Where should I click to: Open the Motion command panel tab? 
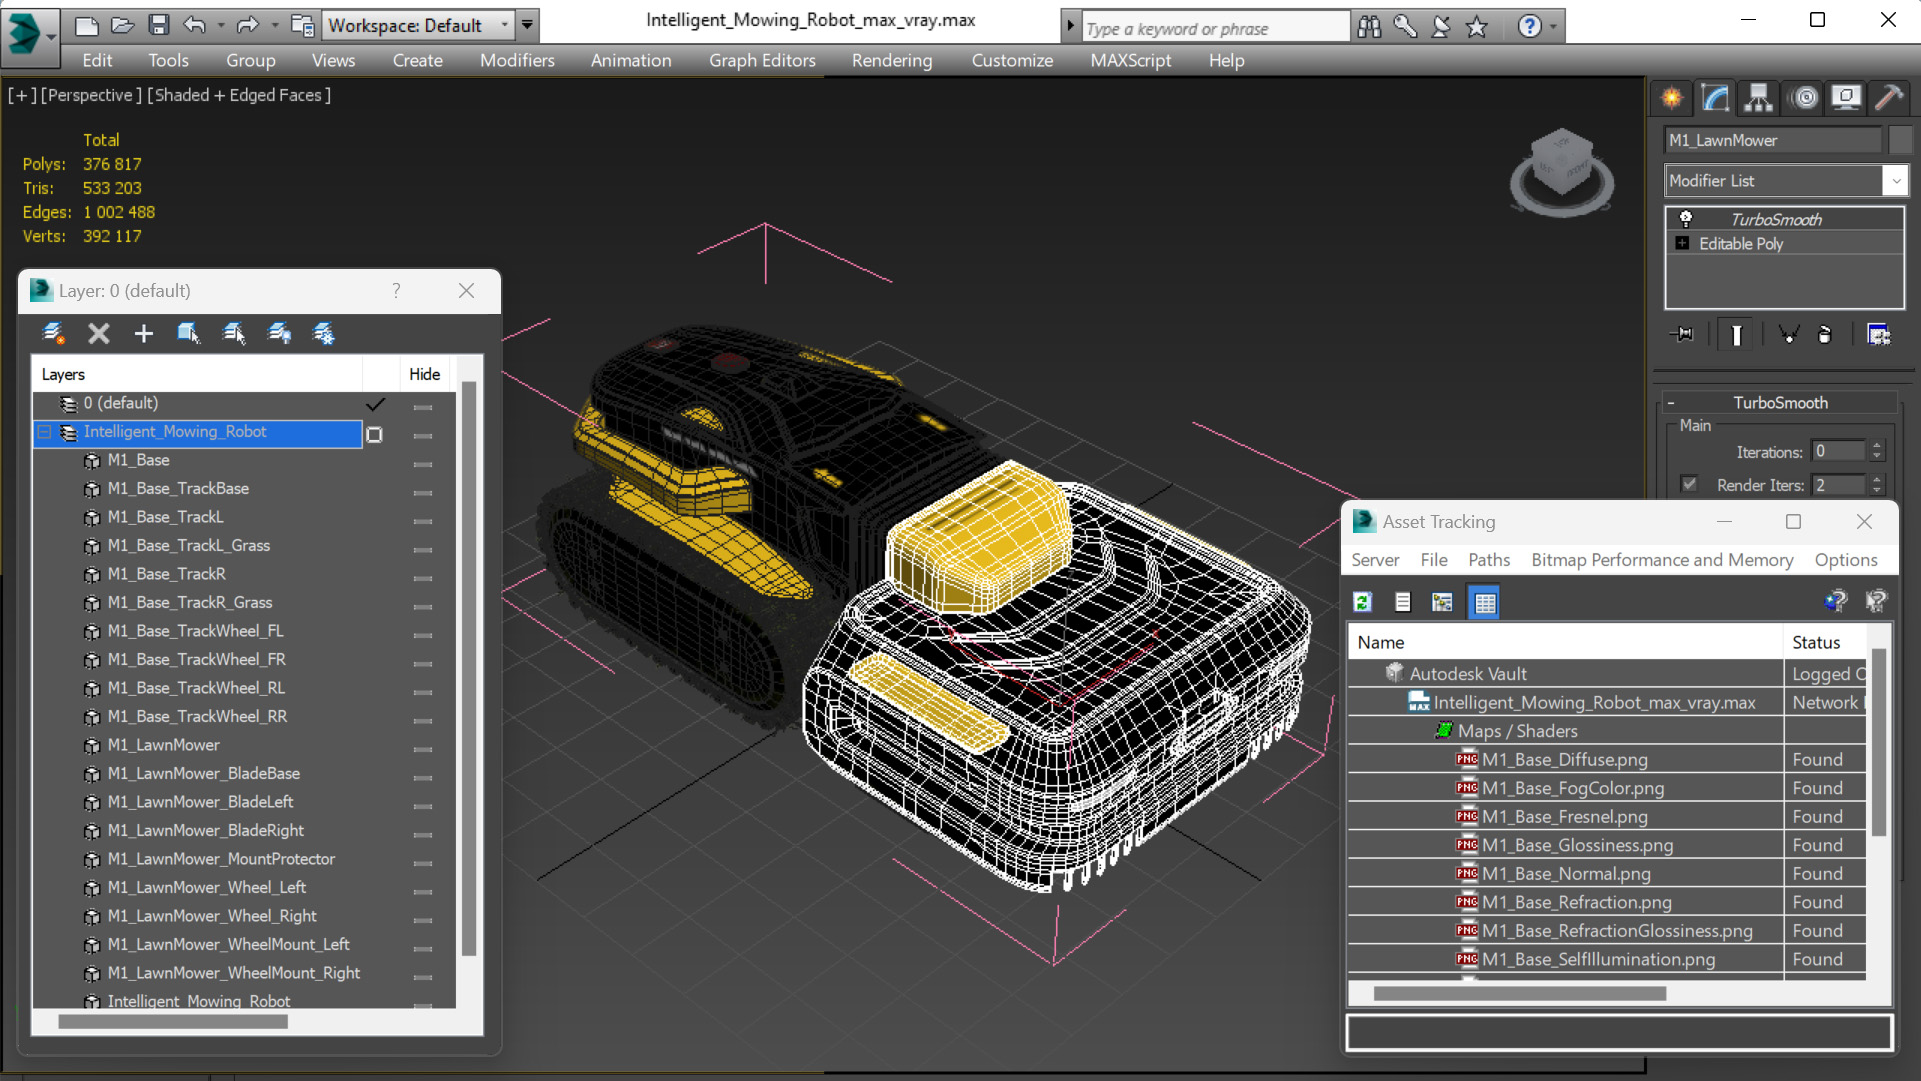(1805, 98)
